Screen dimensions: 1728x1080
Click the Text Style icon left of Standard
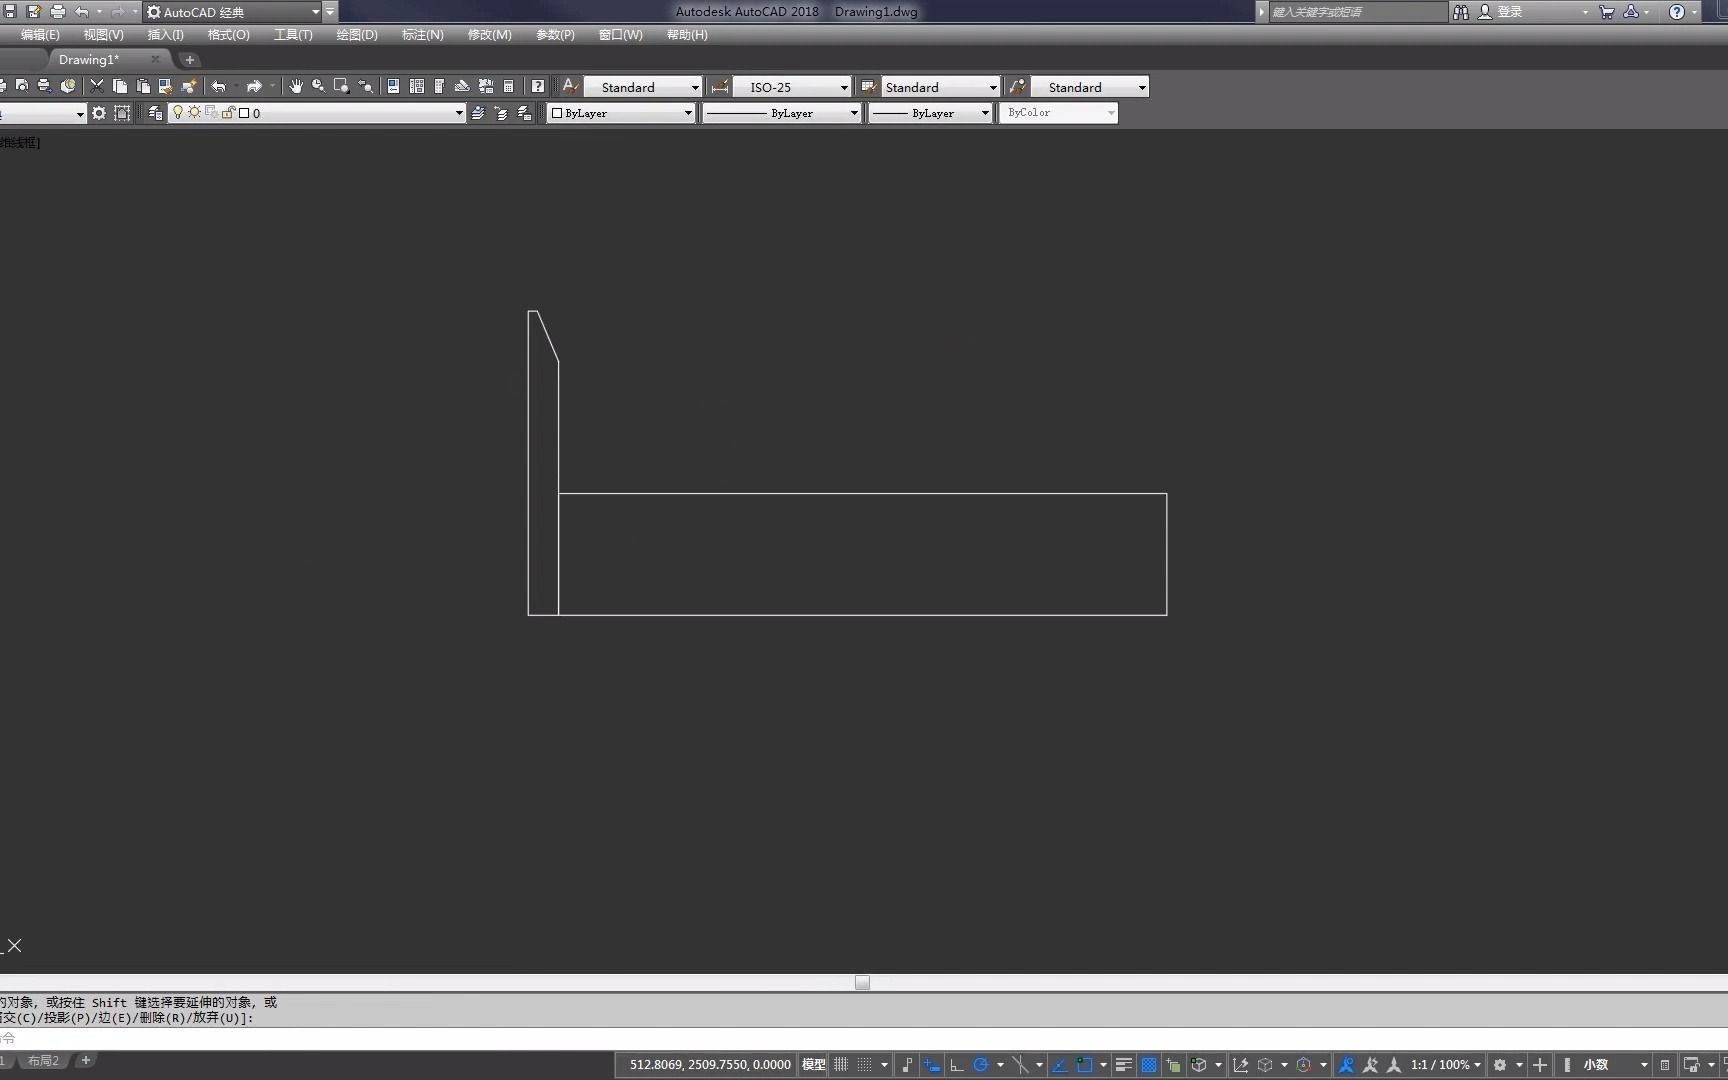[570, 87]
